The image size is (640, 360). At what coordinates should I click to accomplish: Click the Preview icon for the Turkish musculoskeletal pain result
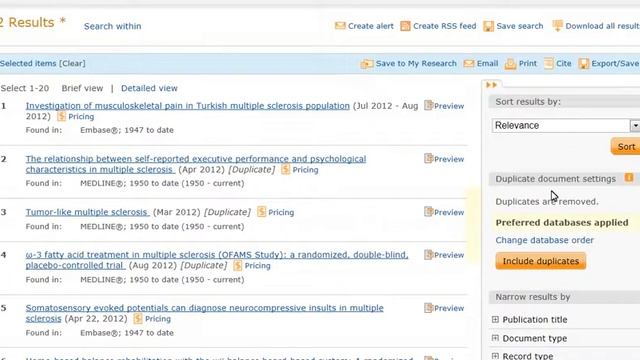click(428, 105)
